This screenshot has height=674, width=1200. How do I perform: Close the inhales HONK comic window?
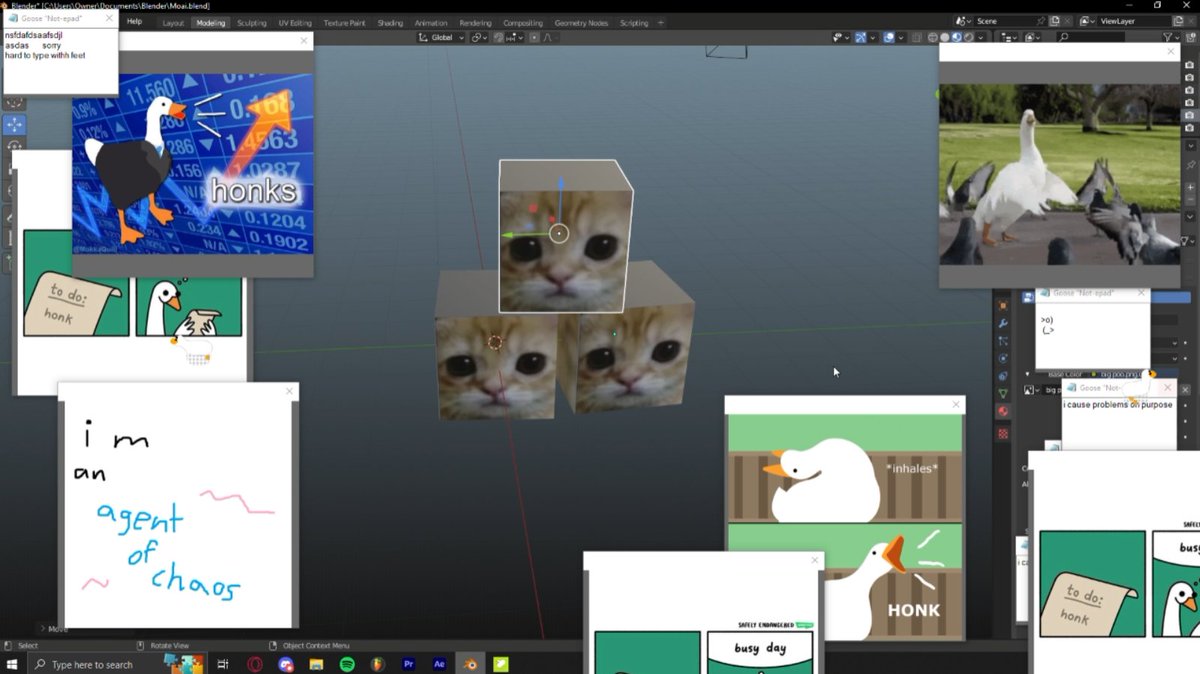point(957,404)
